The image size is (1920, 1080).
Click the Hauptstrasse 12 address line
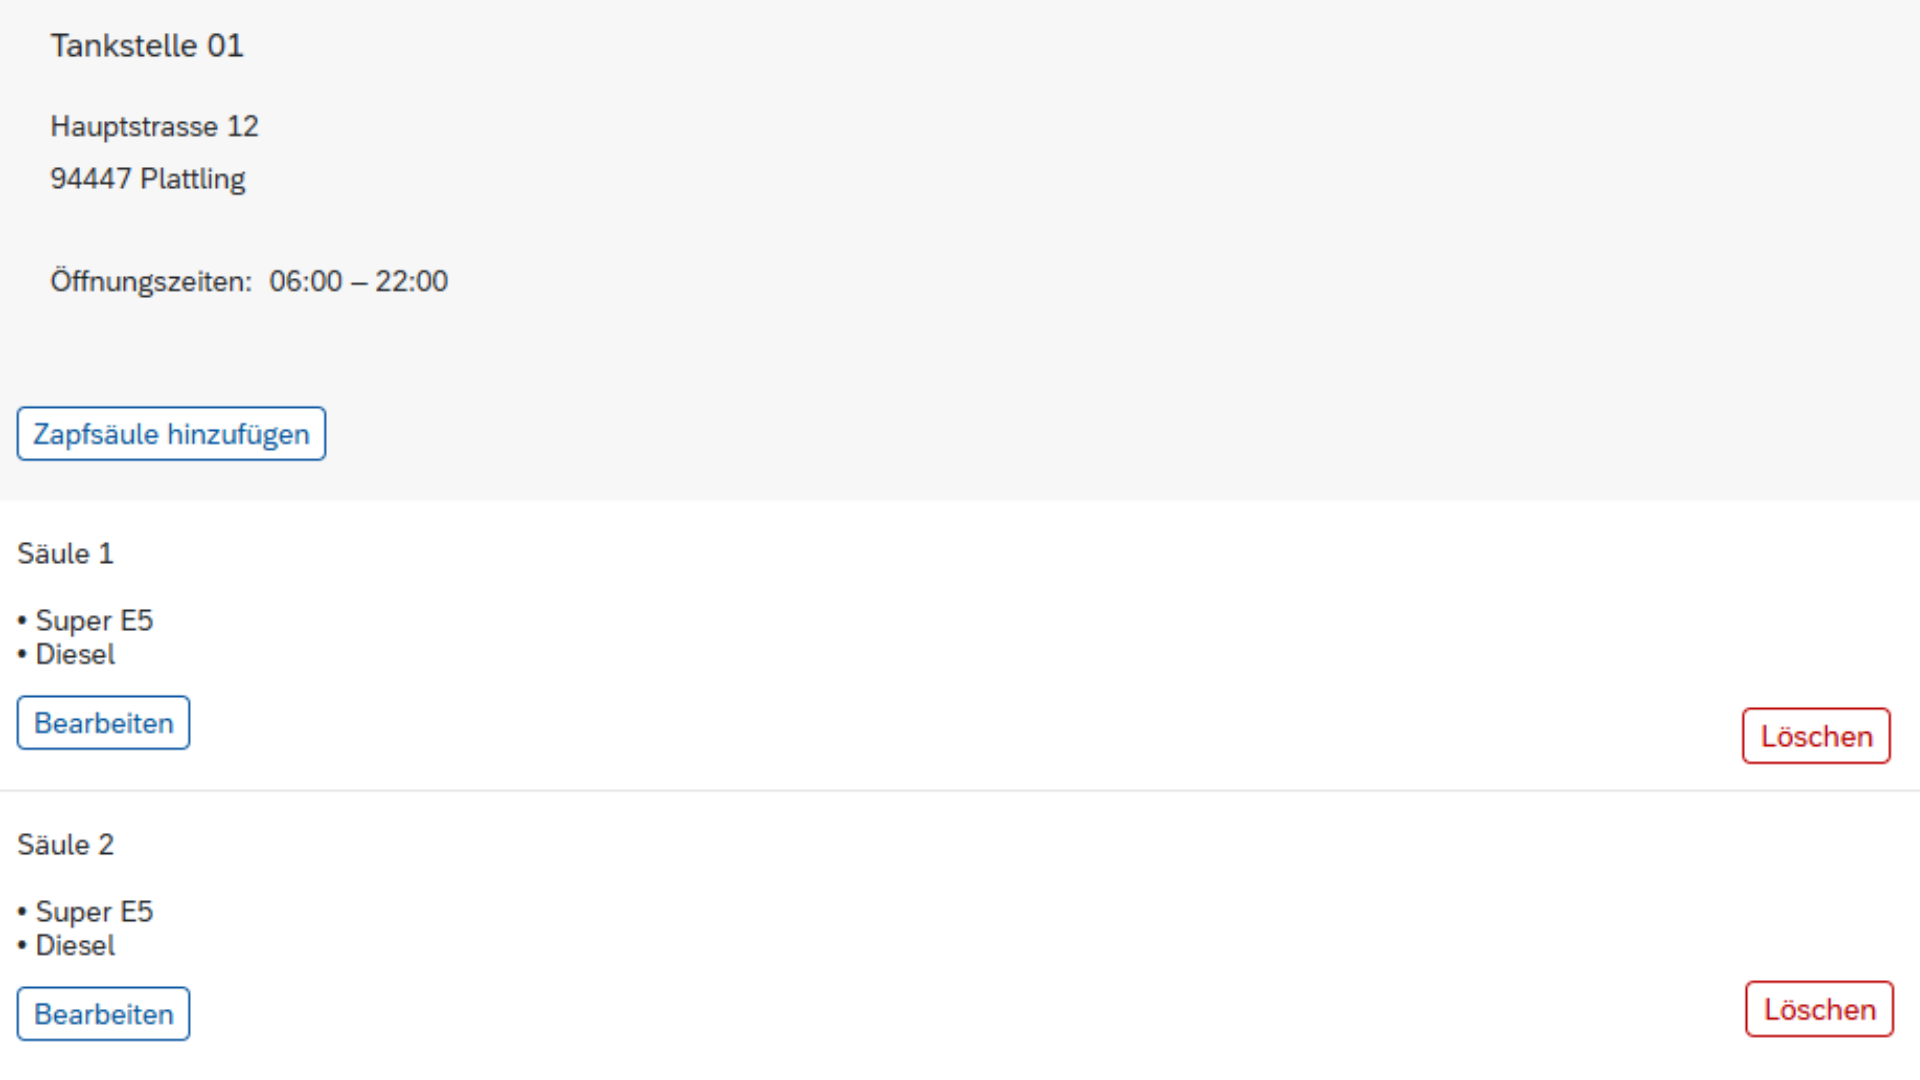click(x=154, y=127)
